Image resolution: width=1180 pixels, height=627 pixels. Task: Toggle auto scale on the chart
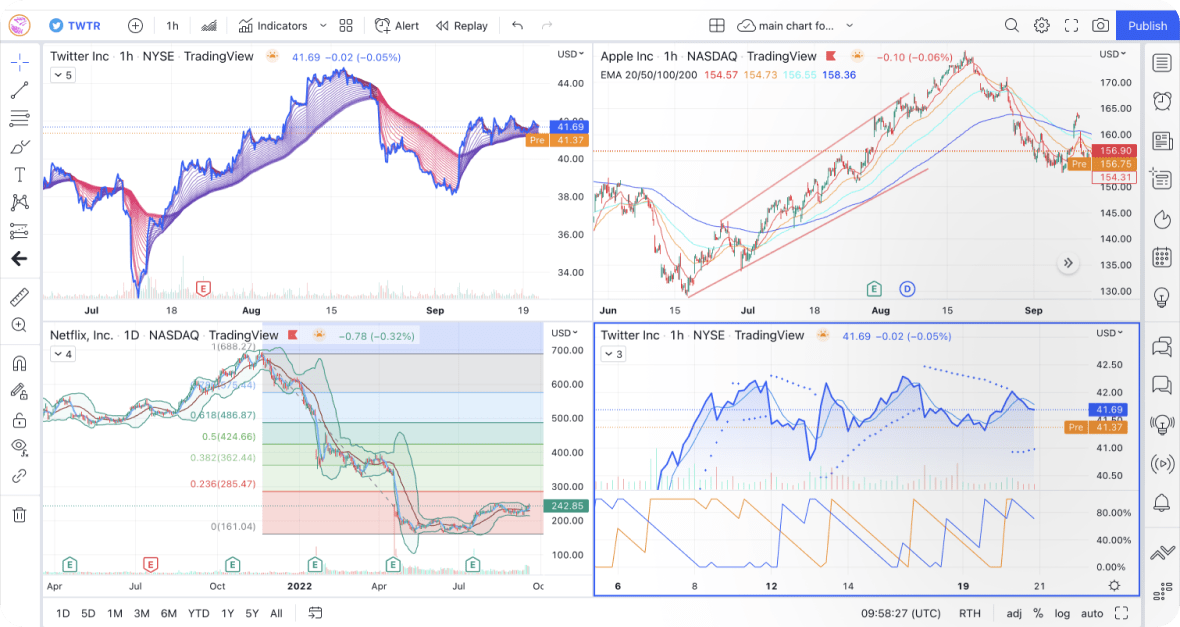tap(1092, 613)
